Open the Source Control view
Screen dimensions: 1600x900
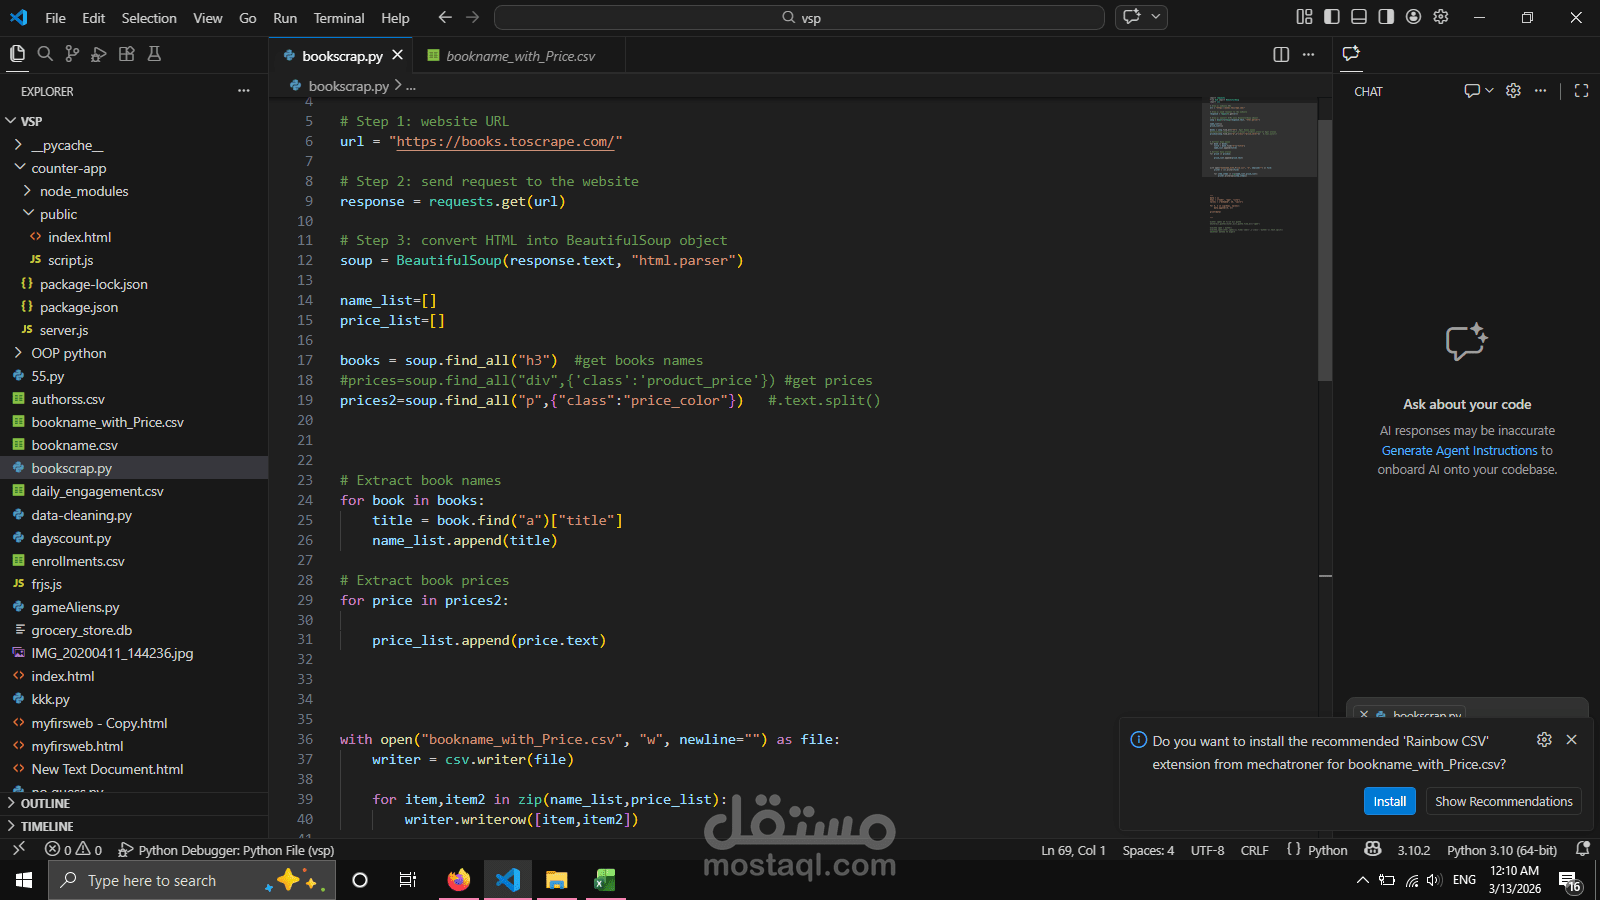(72, 54)
